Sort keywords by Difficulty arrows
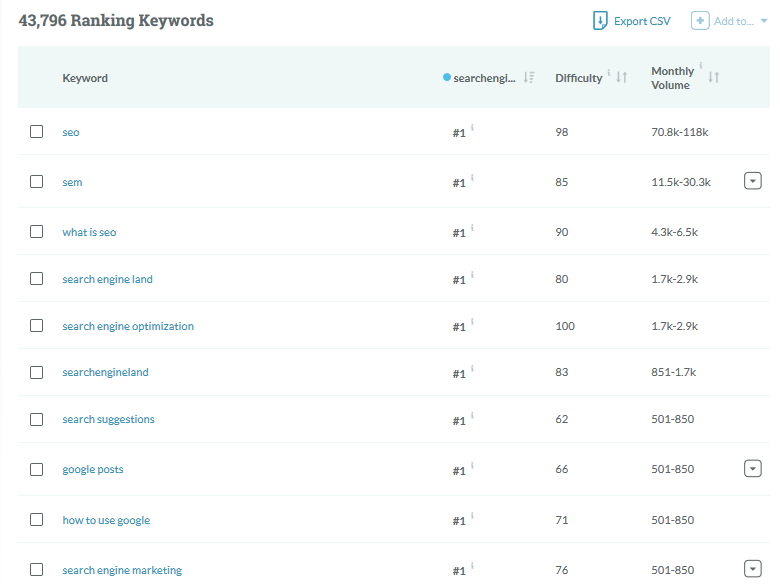Screen dimensions: 780x587 (x=621, y=77)
